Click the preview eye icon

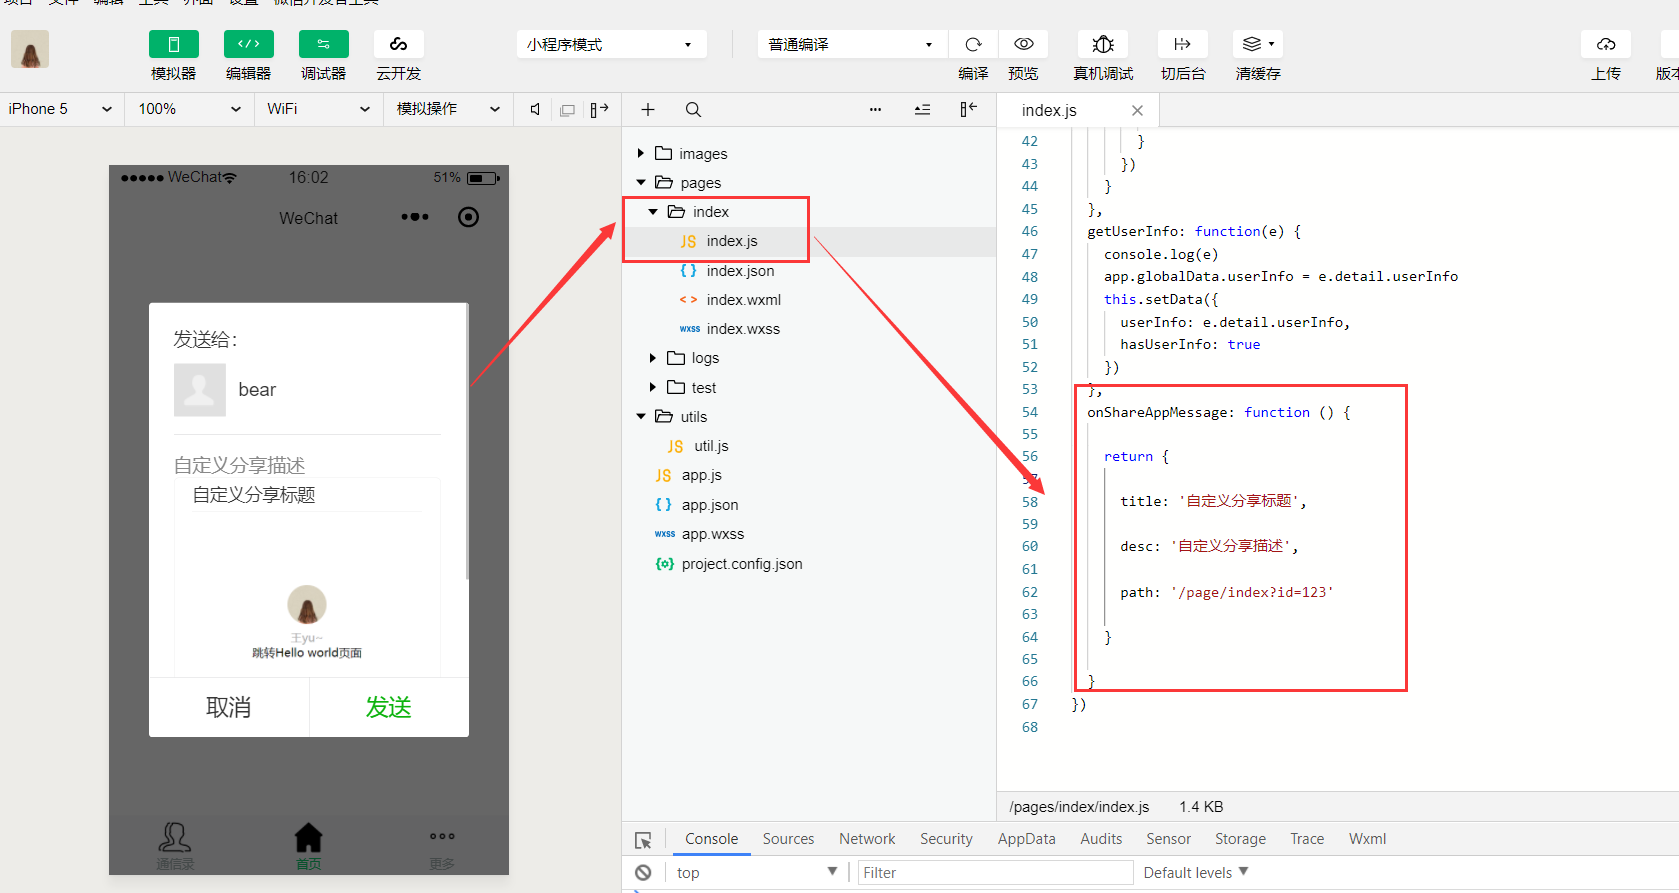[x=1023, y=44]
